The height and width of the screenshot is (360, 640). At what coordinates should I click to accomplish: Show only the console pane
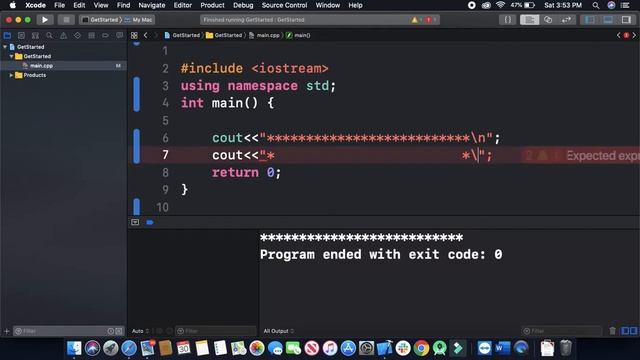coord(633,331)
